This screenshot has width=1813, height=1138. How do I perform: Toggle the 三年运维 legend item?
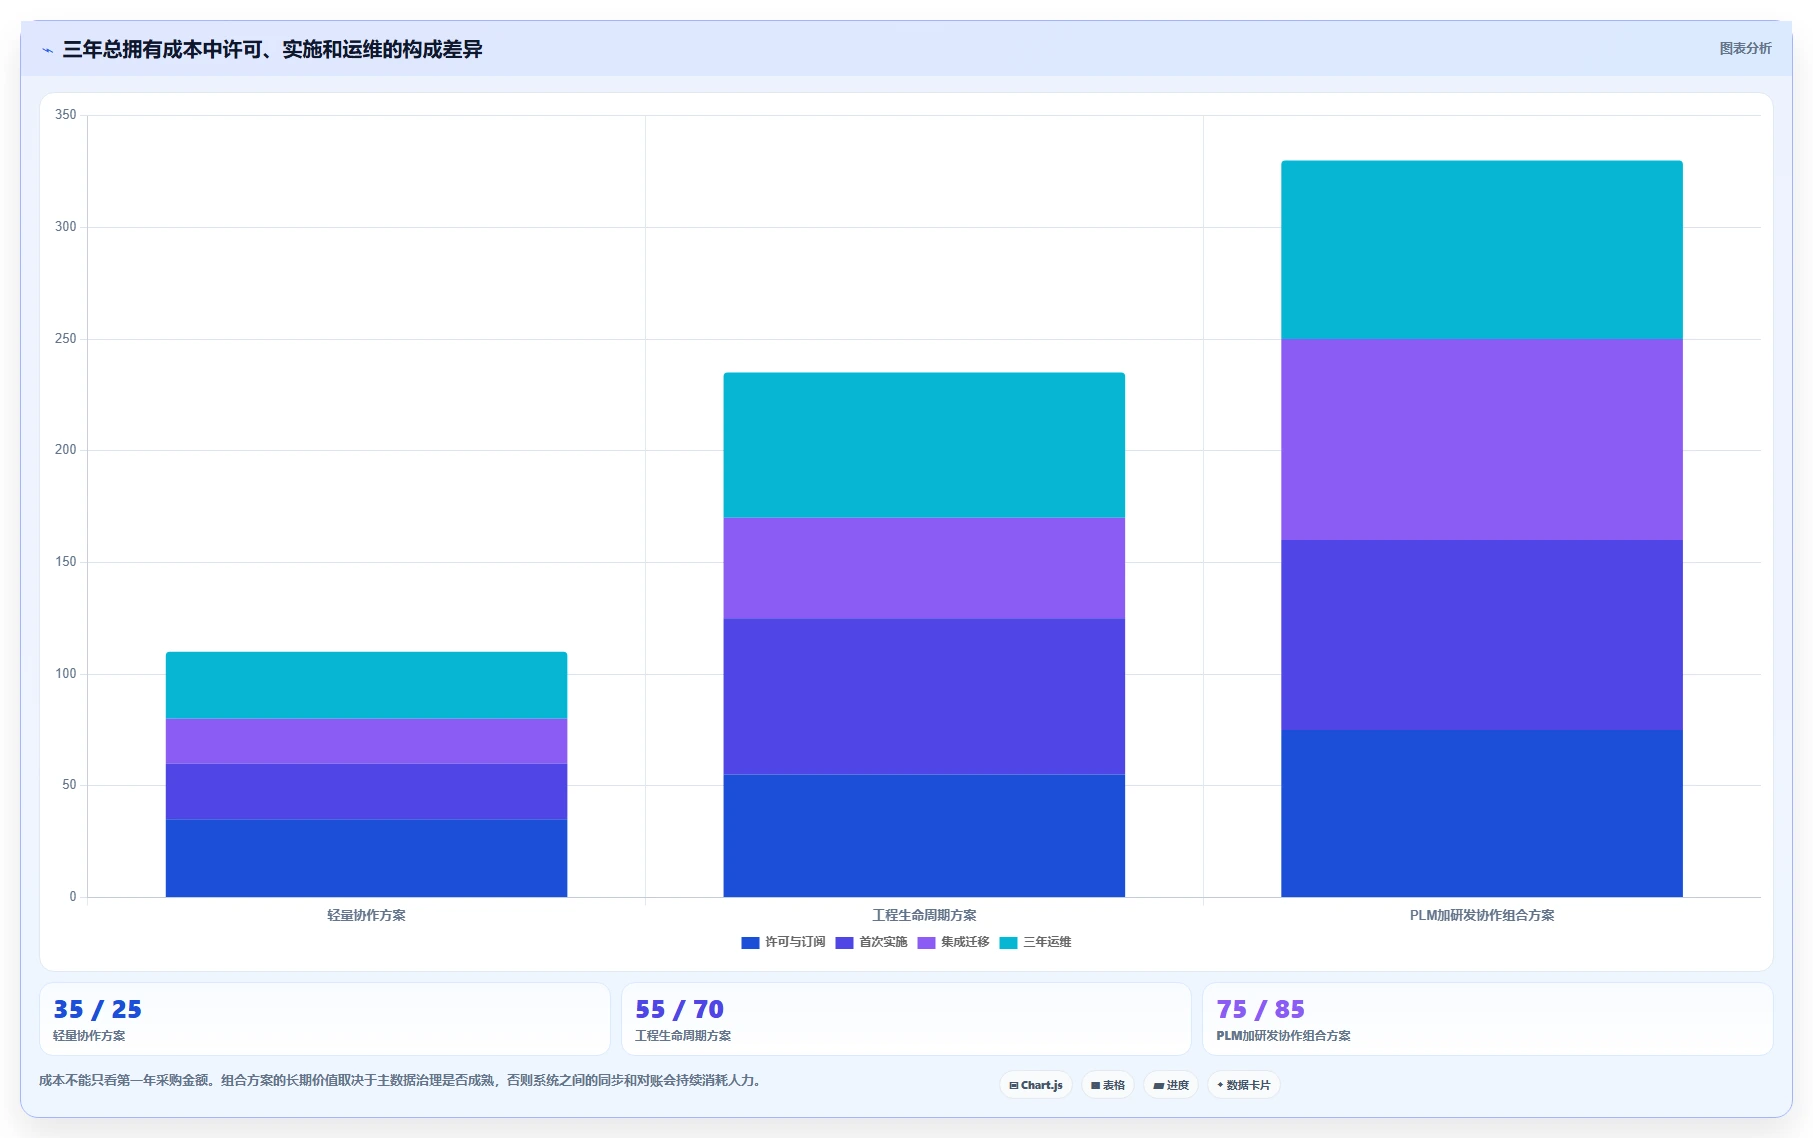tap(1035, 942)
